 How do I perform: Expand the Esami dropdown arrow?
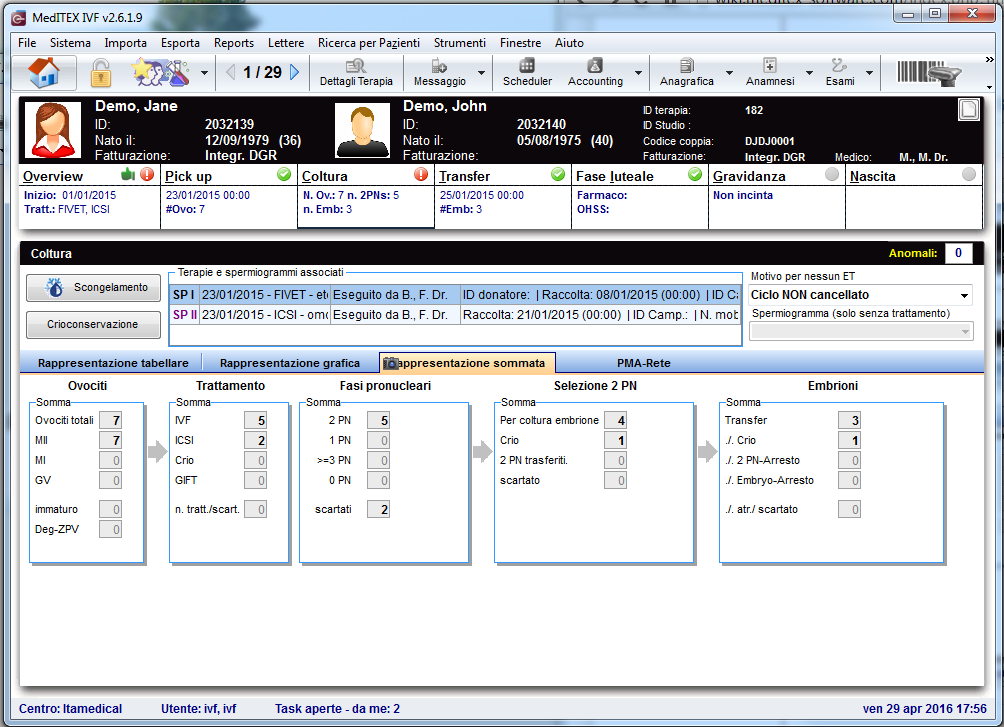[869, 73]
